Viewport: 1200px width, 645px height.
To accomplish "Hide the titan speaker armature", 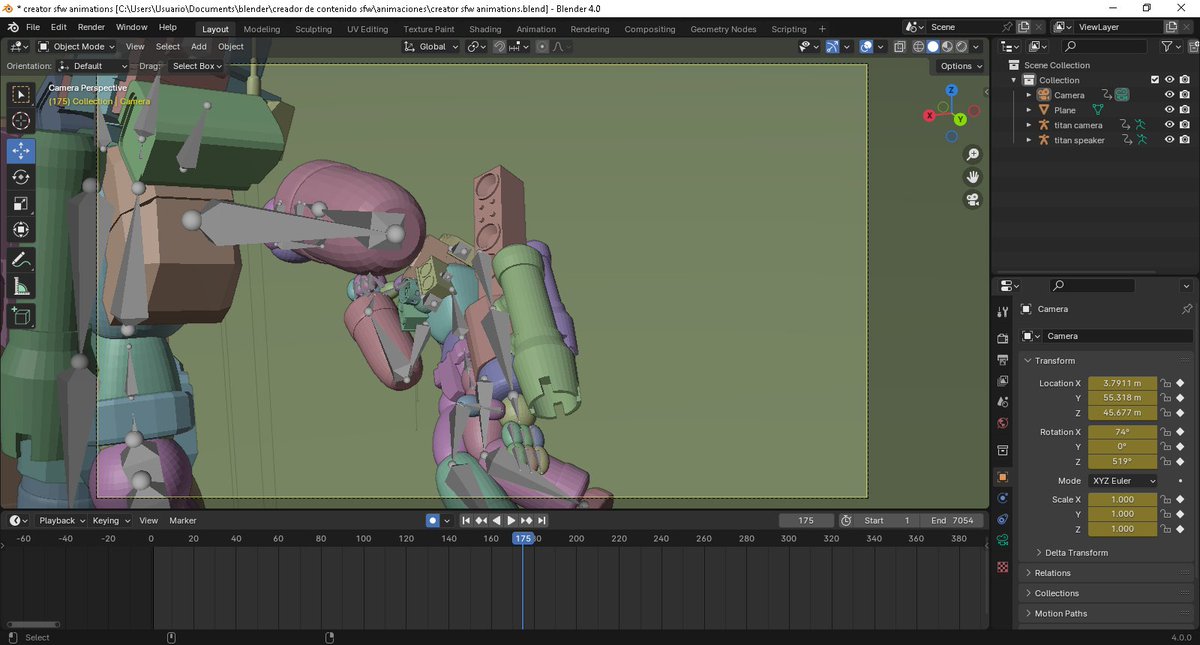I will 1169,140.
